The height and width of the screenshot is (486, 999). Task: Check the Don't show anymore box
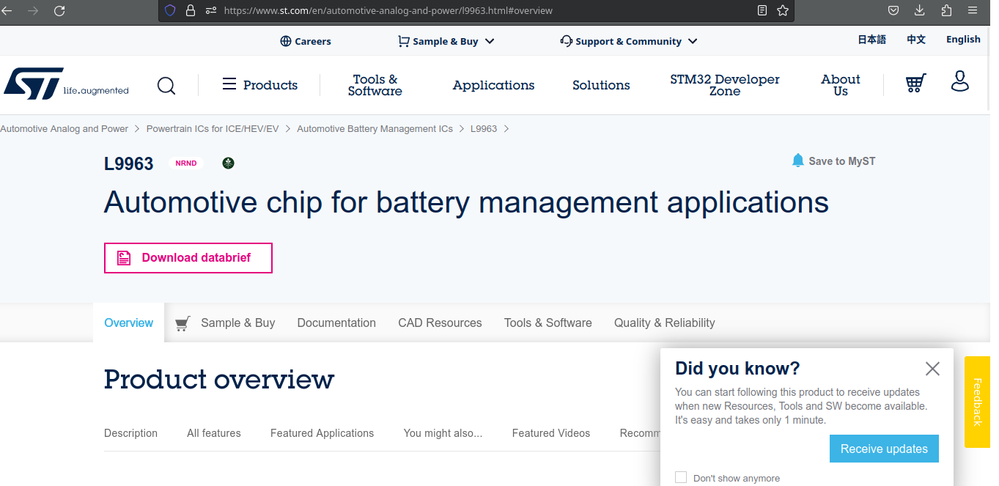coord(681,478)
